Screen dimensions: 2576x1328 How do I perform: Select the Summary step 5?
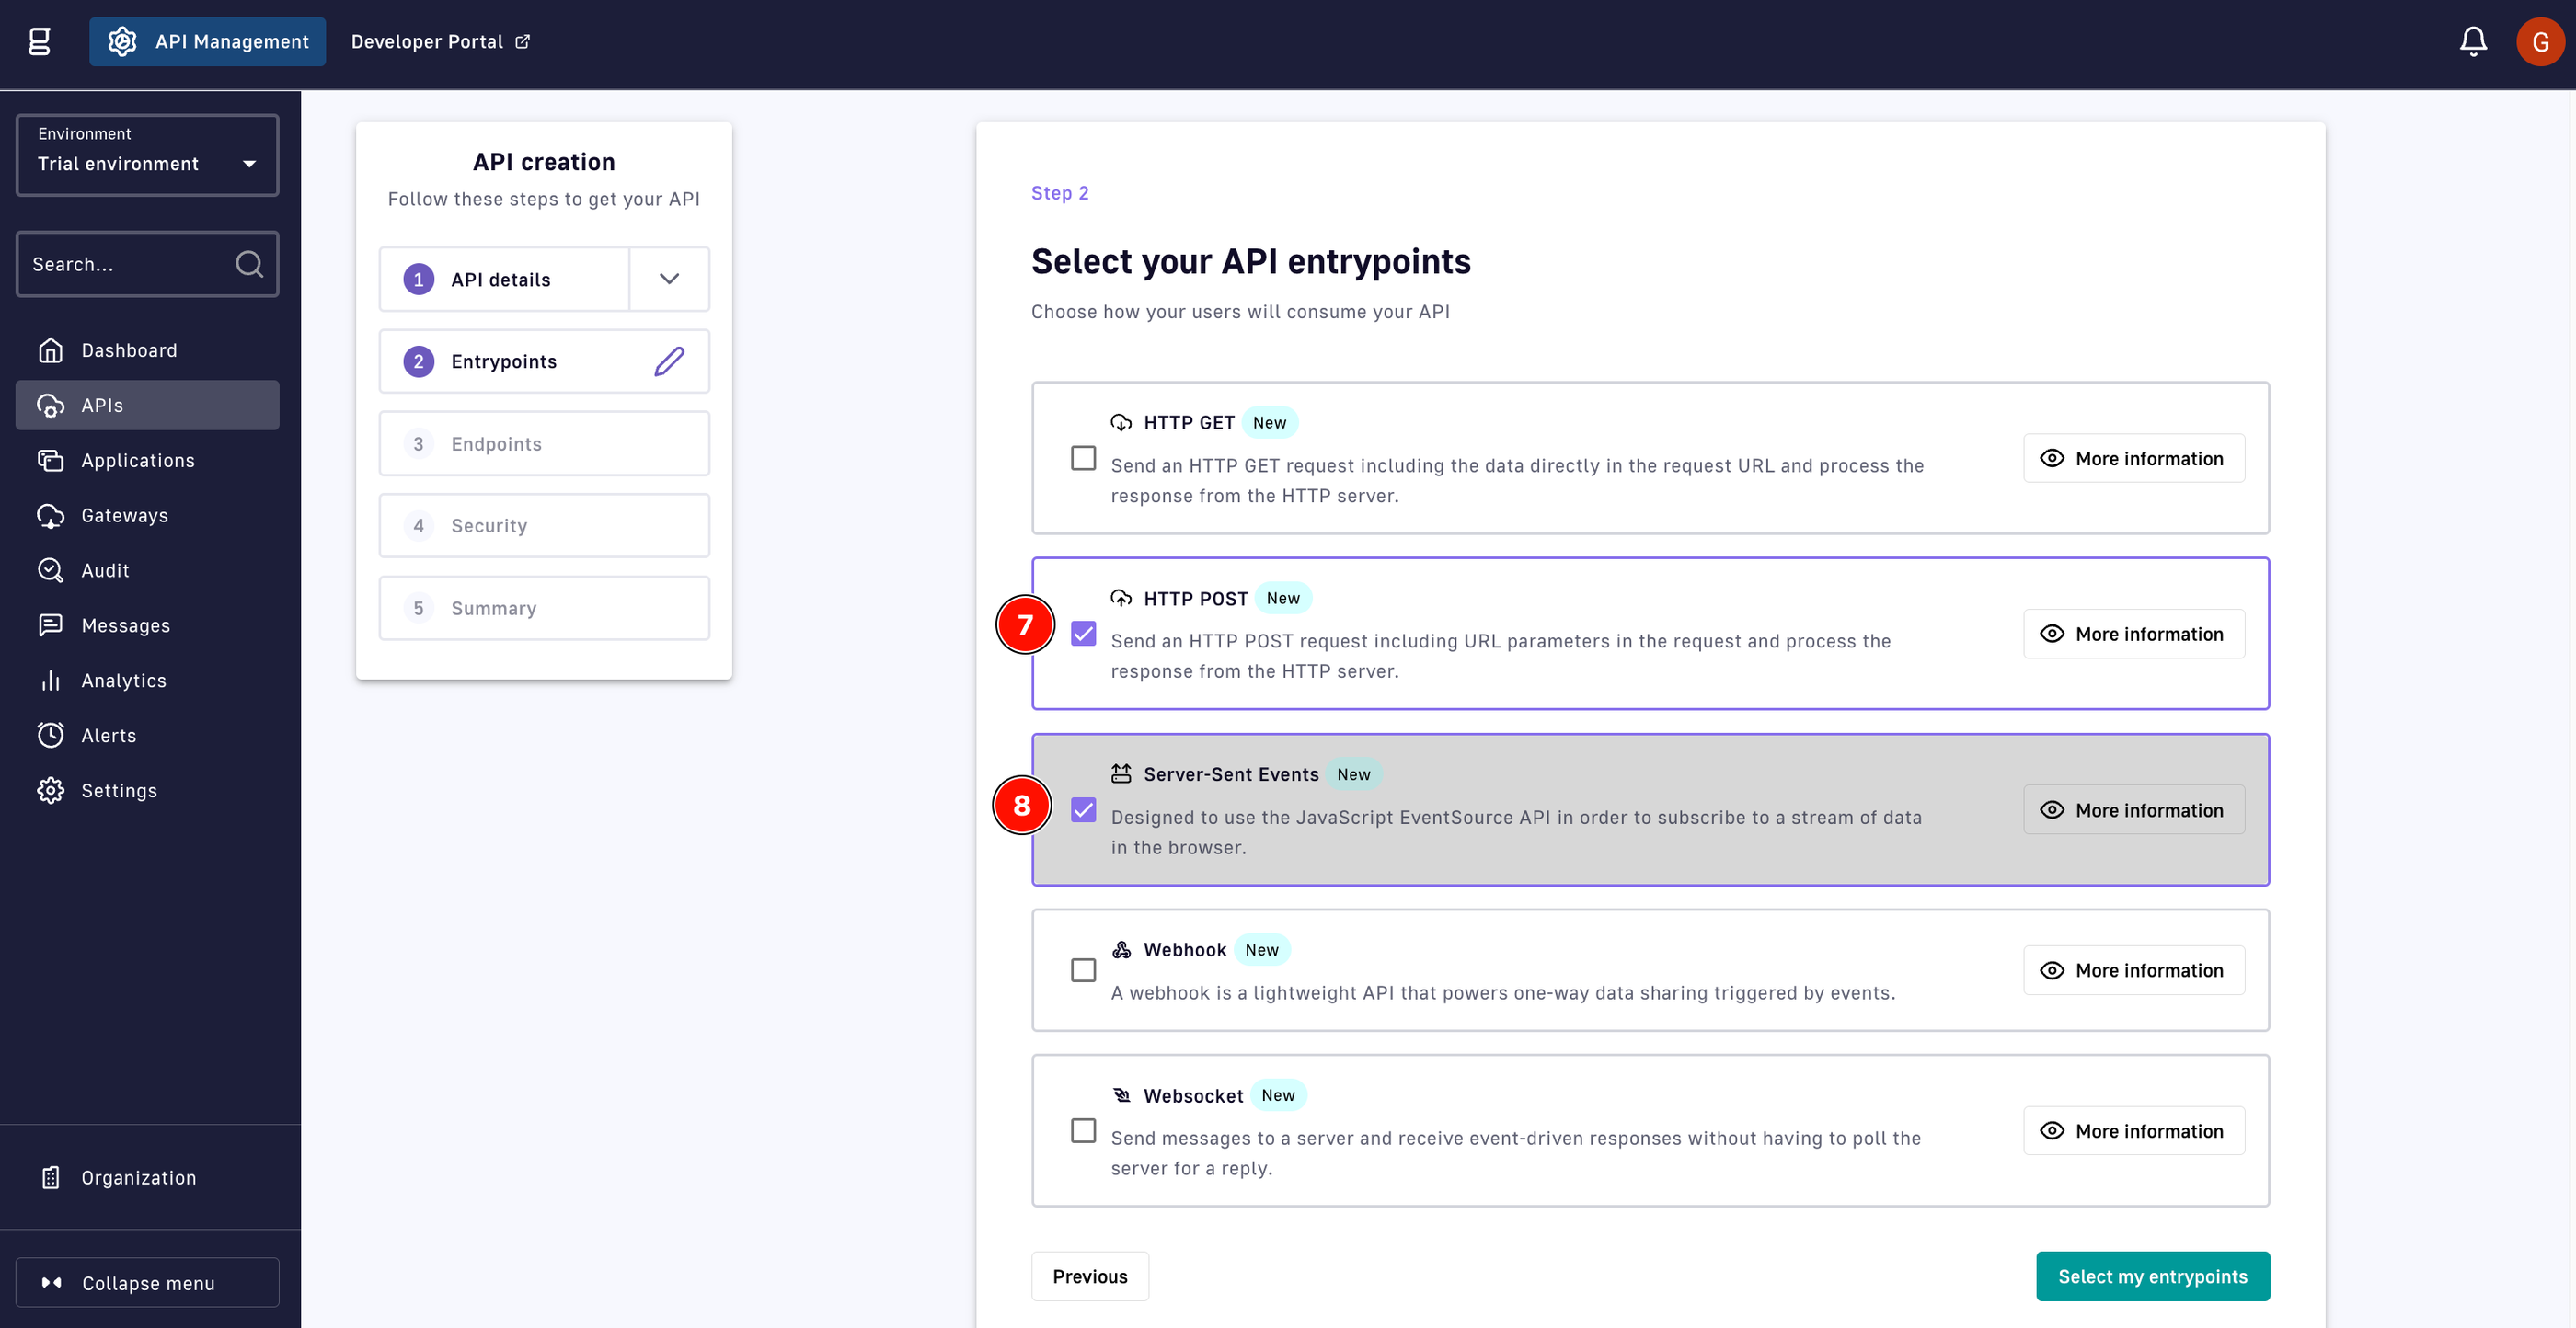coord(544,608)
